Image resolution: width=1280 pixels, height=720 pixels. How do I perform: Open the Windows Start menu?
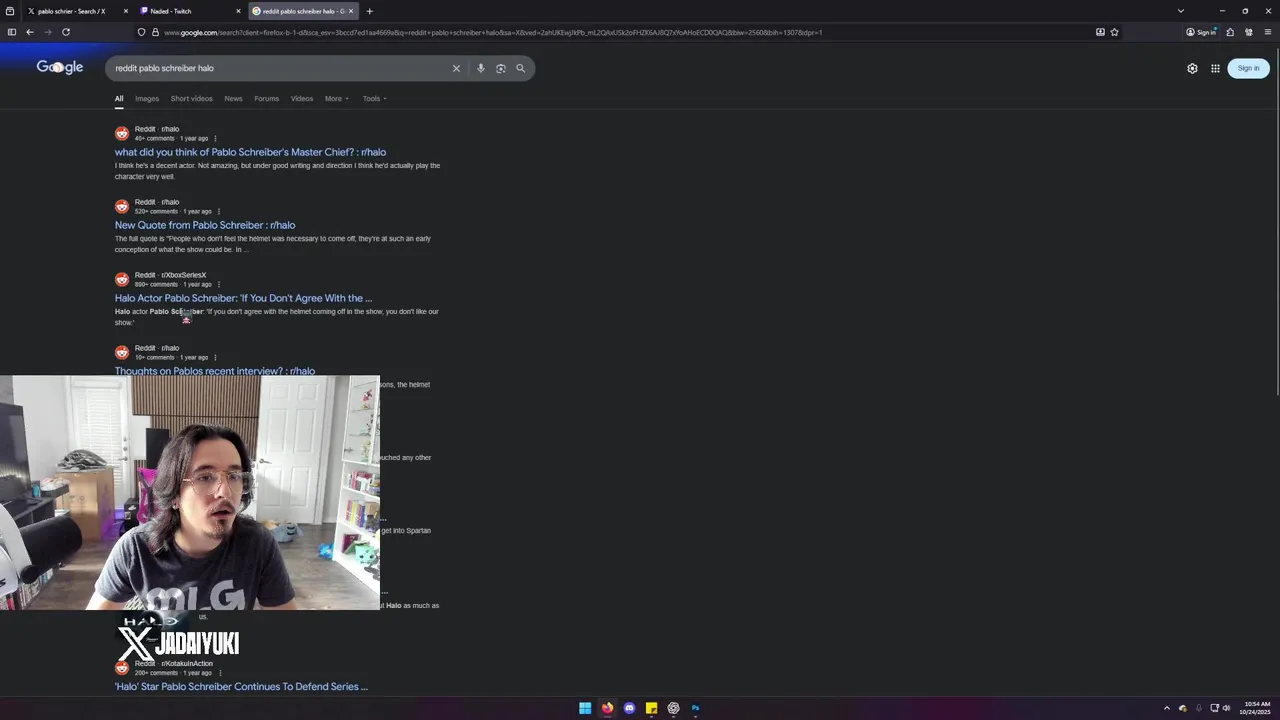coord(585,708)
